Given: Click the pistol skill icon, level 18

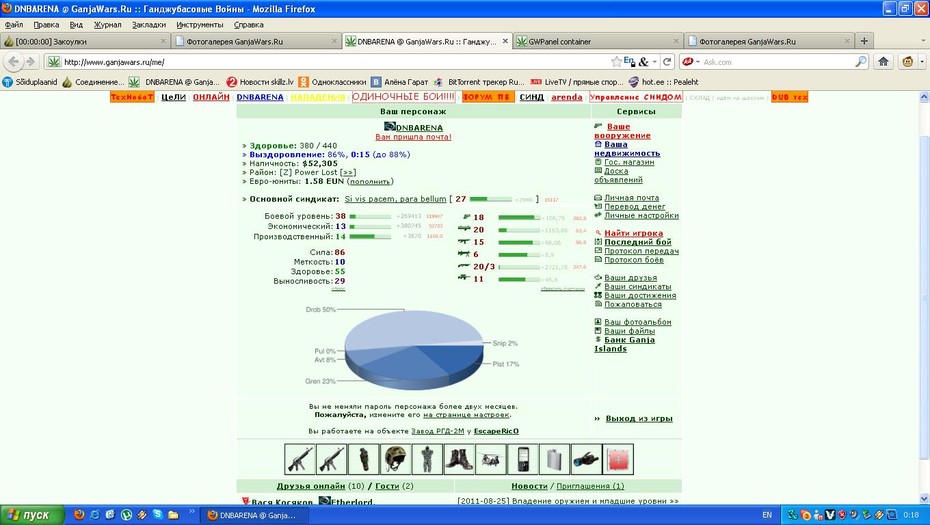Looking at the screenshot, I should point(464,217).
